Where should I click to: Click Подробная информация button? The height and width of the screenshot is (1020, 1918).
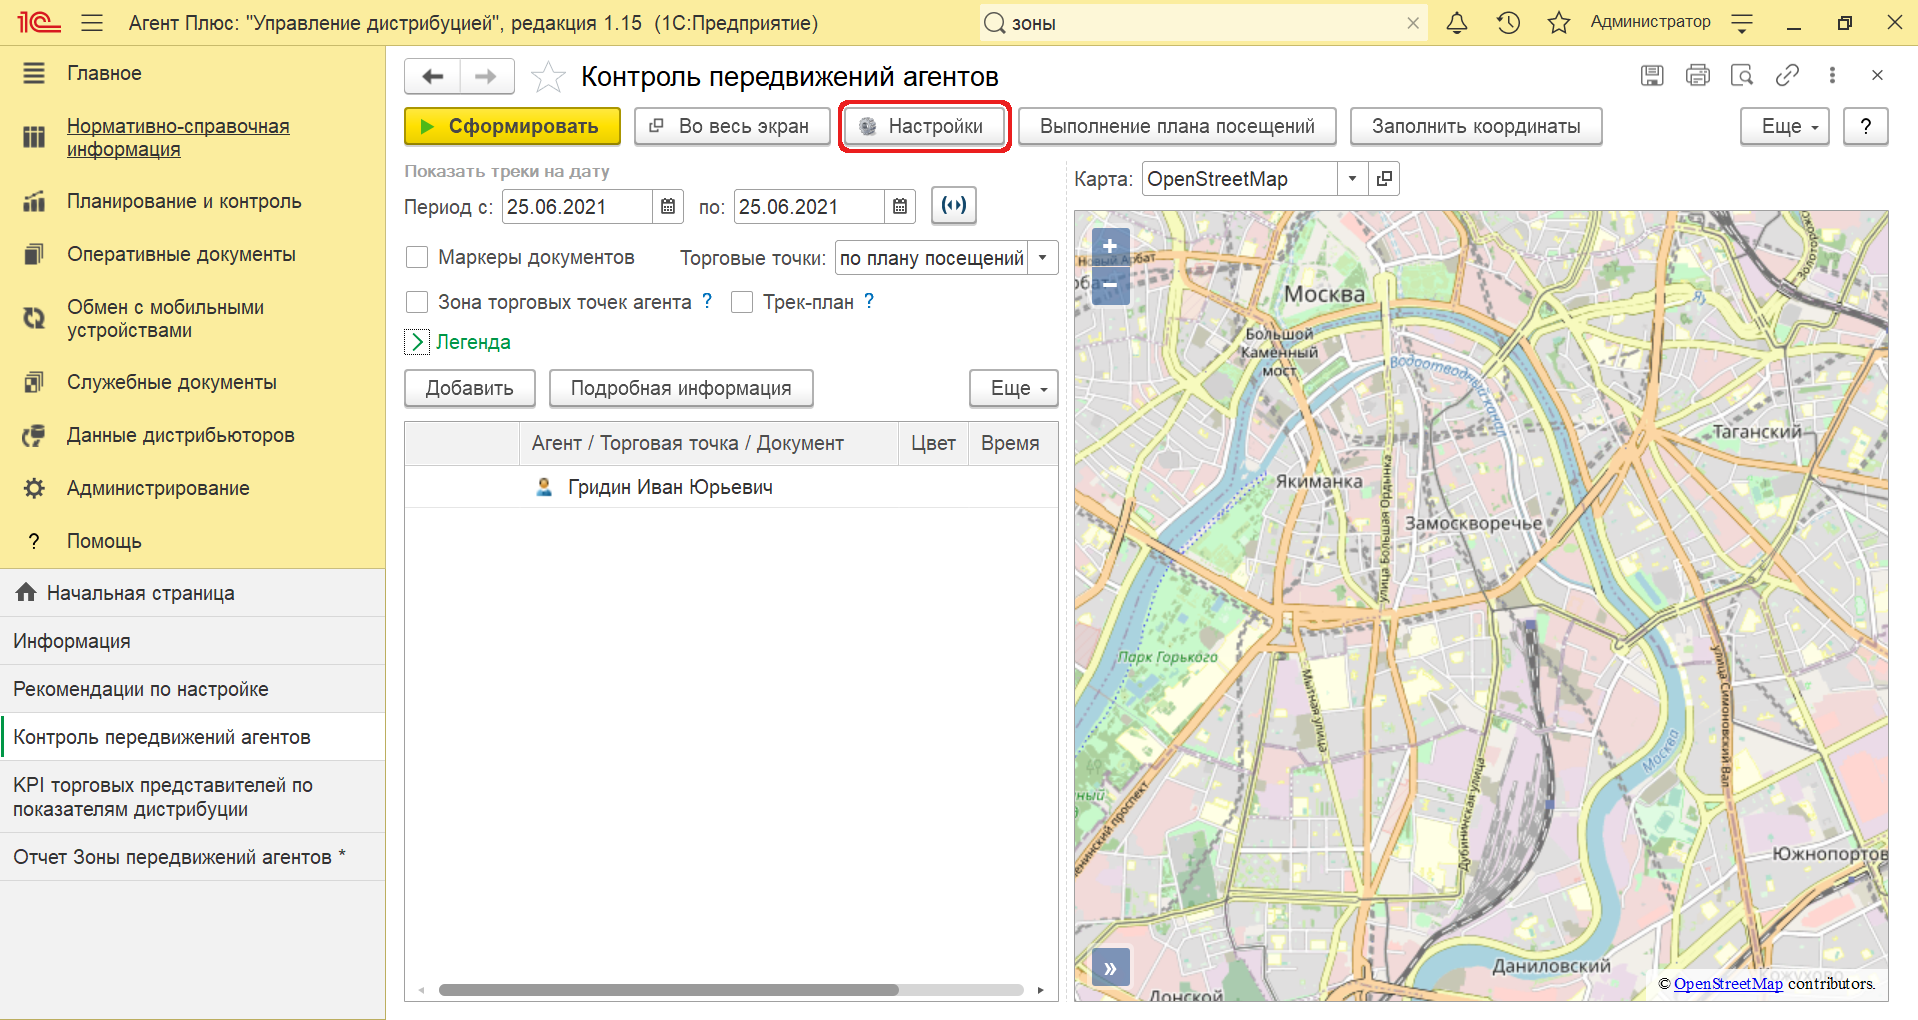pyautogui.click(x=681, y=388)
